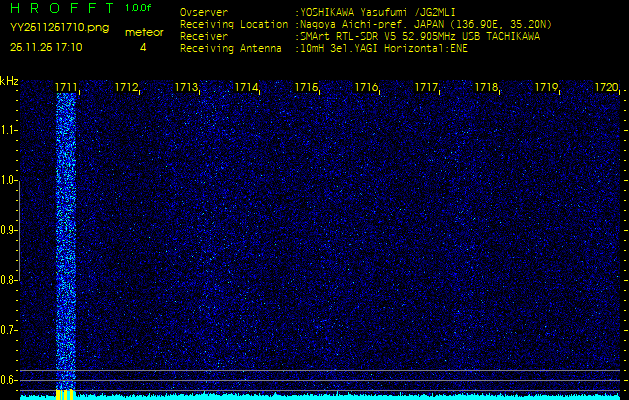Click the 1719 time axis label

(546, 87)
